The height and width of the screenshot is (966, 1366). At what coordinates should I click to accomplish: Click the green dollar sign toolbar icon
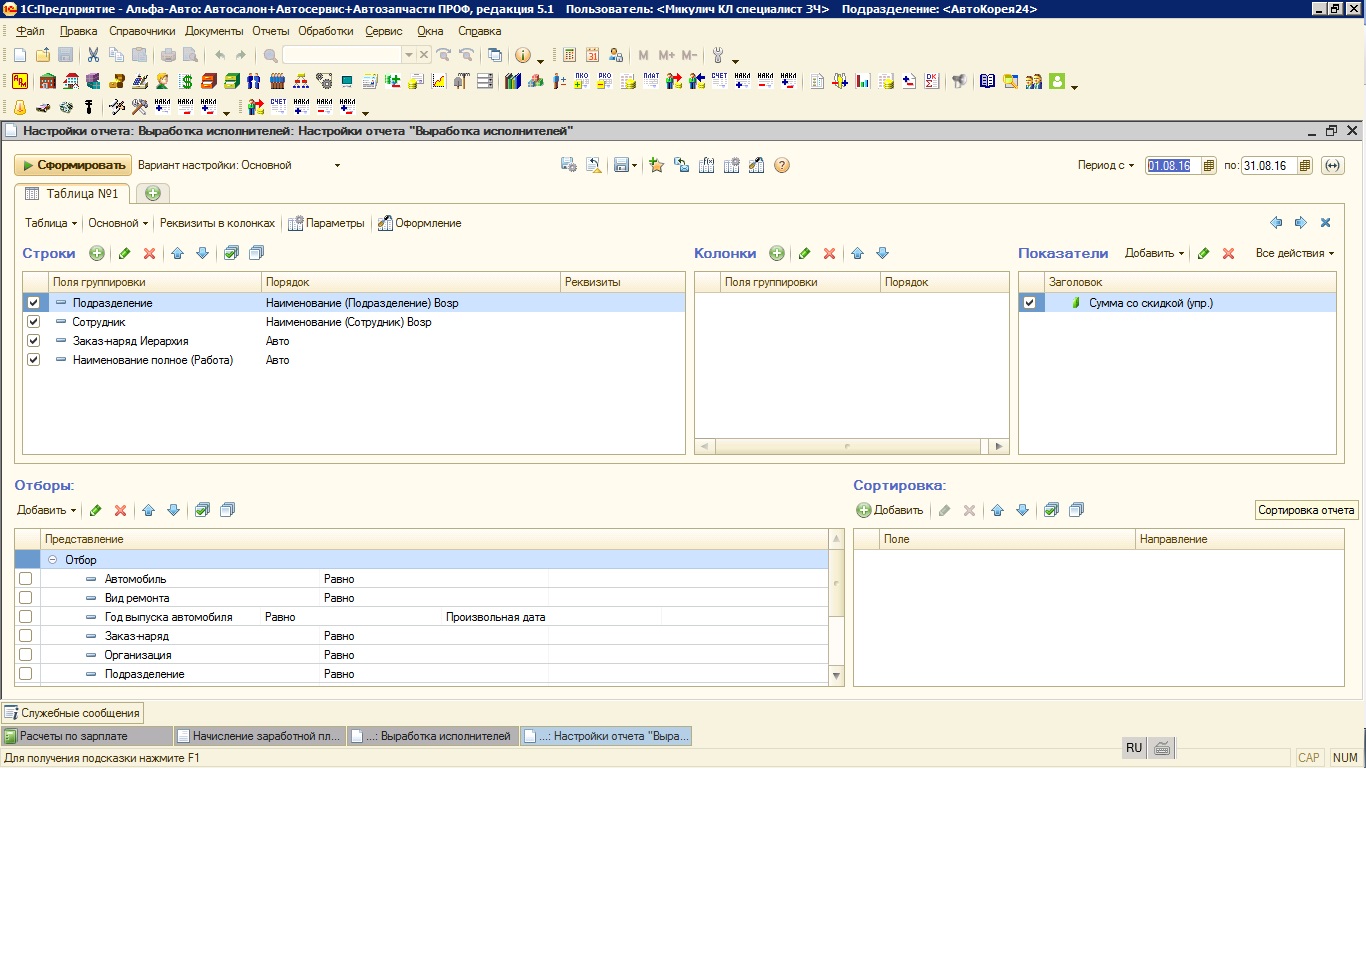(x=186, y=81)
